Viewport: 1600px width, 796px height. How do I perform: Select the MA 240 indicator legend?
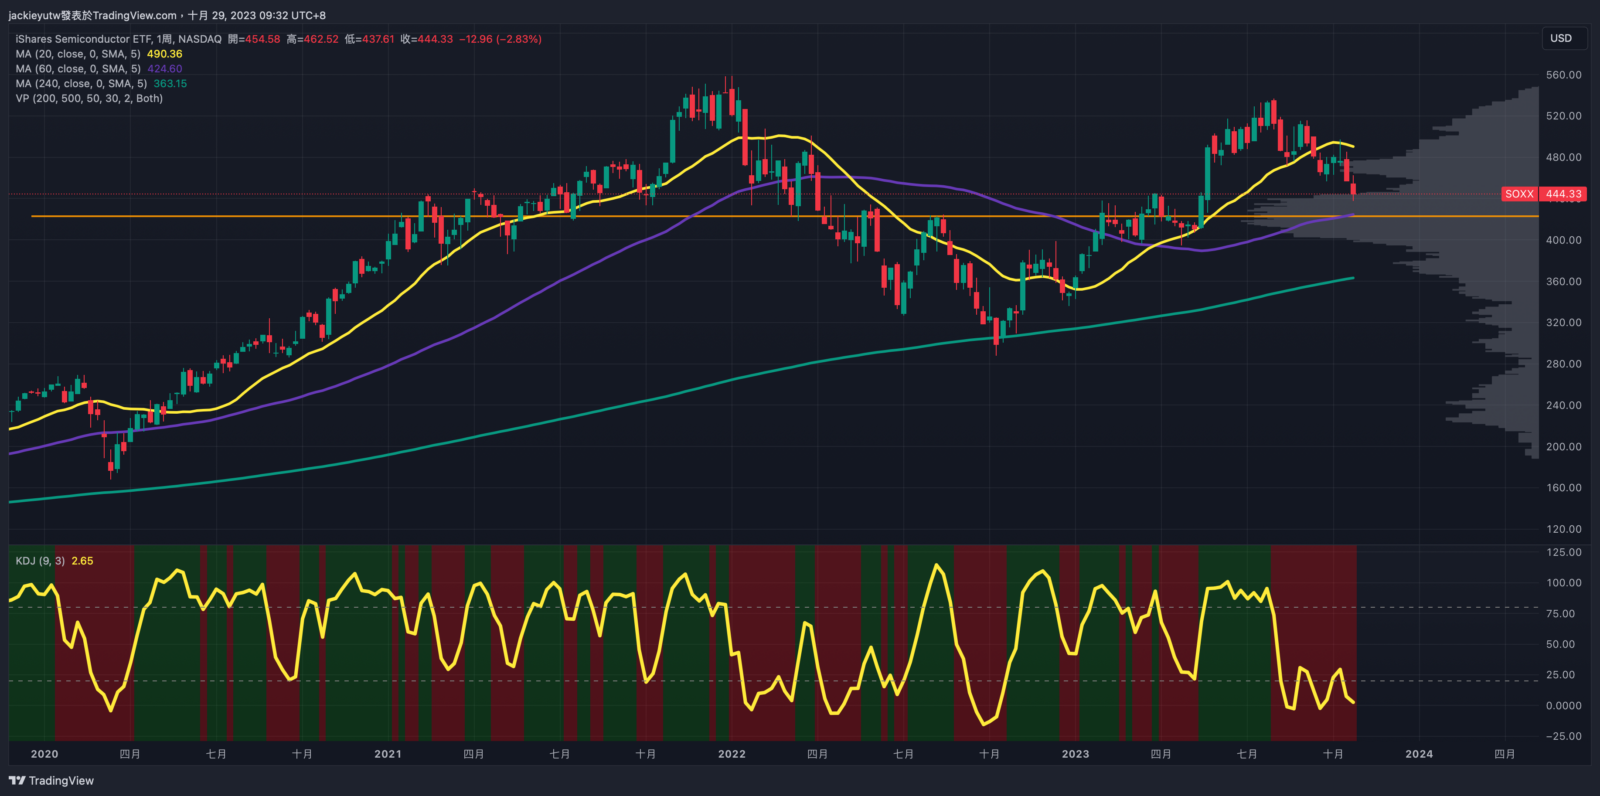[81, 84]
